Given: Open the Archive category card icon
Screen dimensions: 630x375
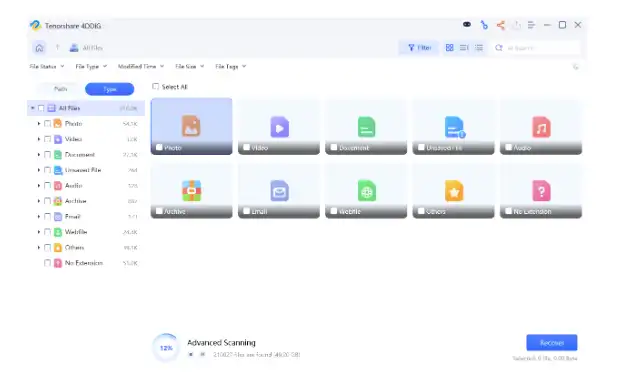Looking at the screenshot, I should pyautogui.click(x=192, y=191).
